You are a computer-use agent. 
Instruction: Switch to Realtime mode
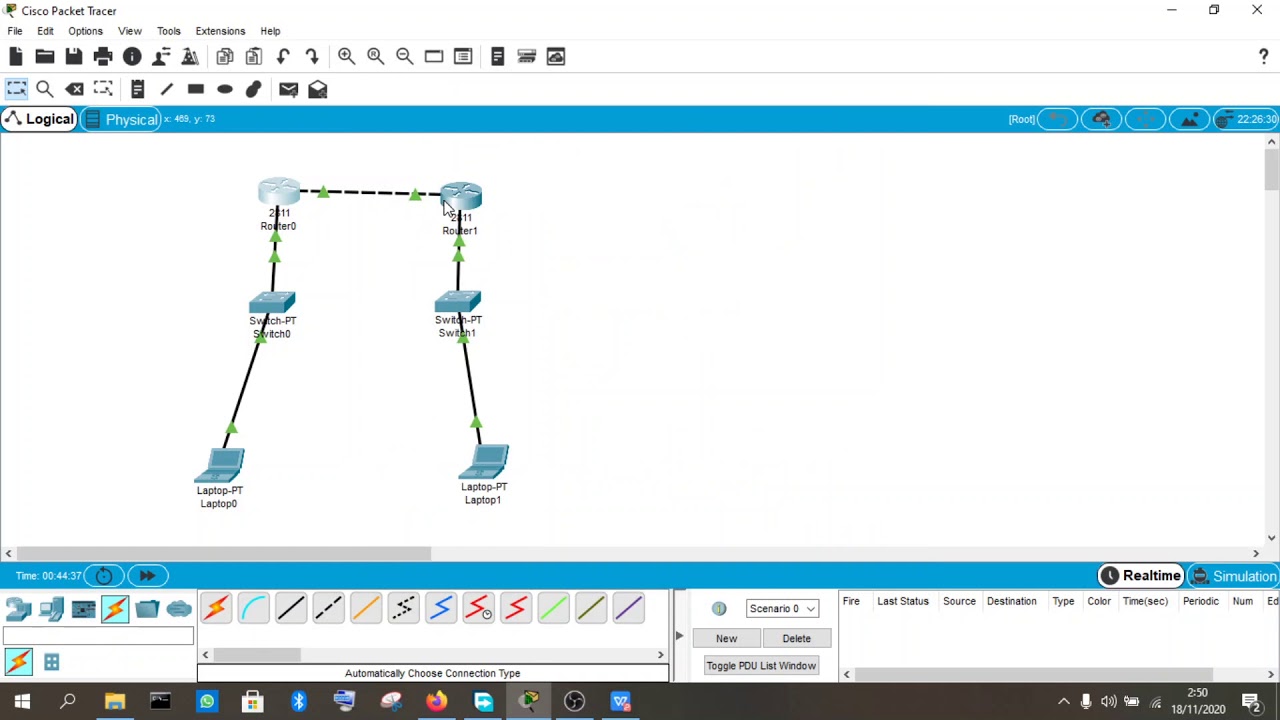[x=1141, y=576]
